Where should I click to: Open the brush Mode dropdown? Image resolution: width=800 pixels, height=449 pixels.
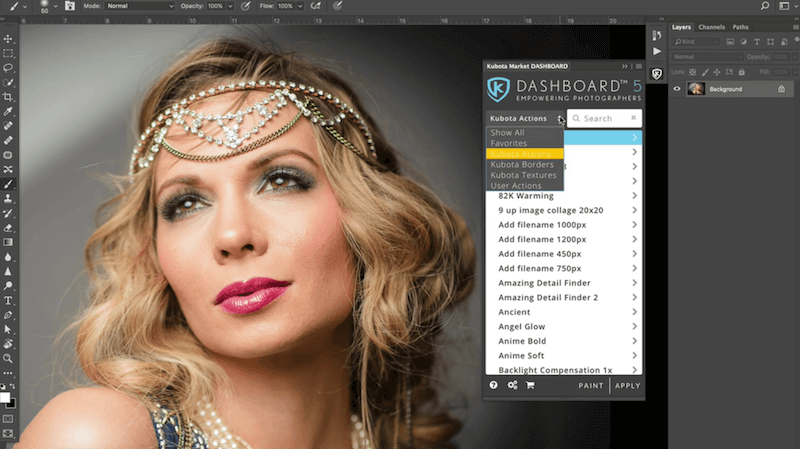click(x=140, y=6)
